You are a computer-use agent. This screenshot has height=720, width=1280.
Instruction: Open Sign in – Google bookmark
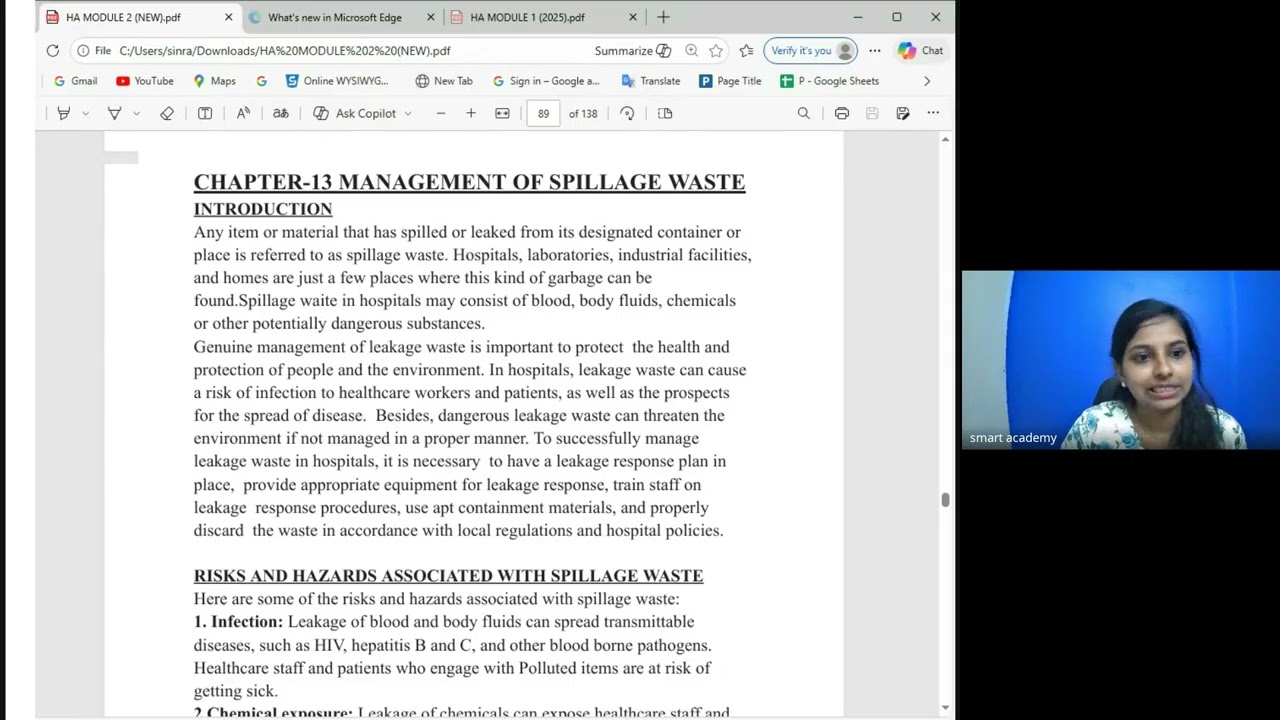point(546,81)
